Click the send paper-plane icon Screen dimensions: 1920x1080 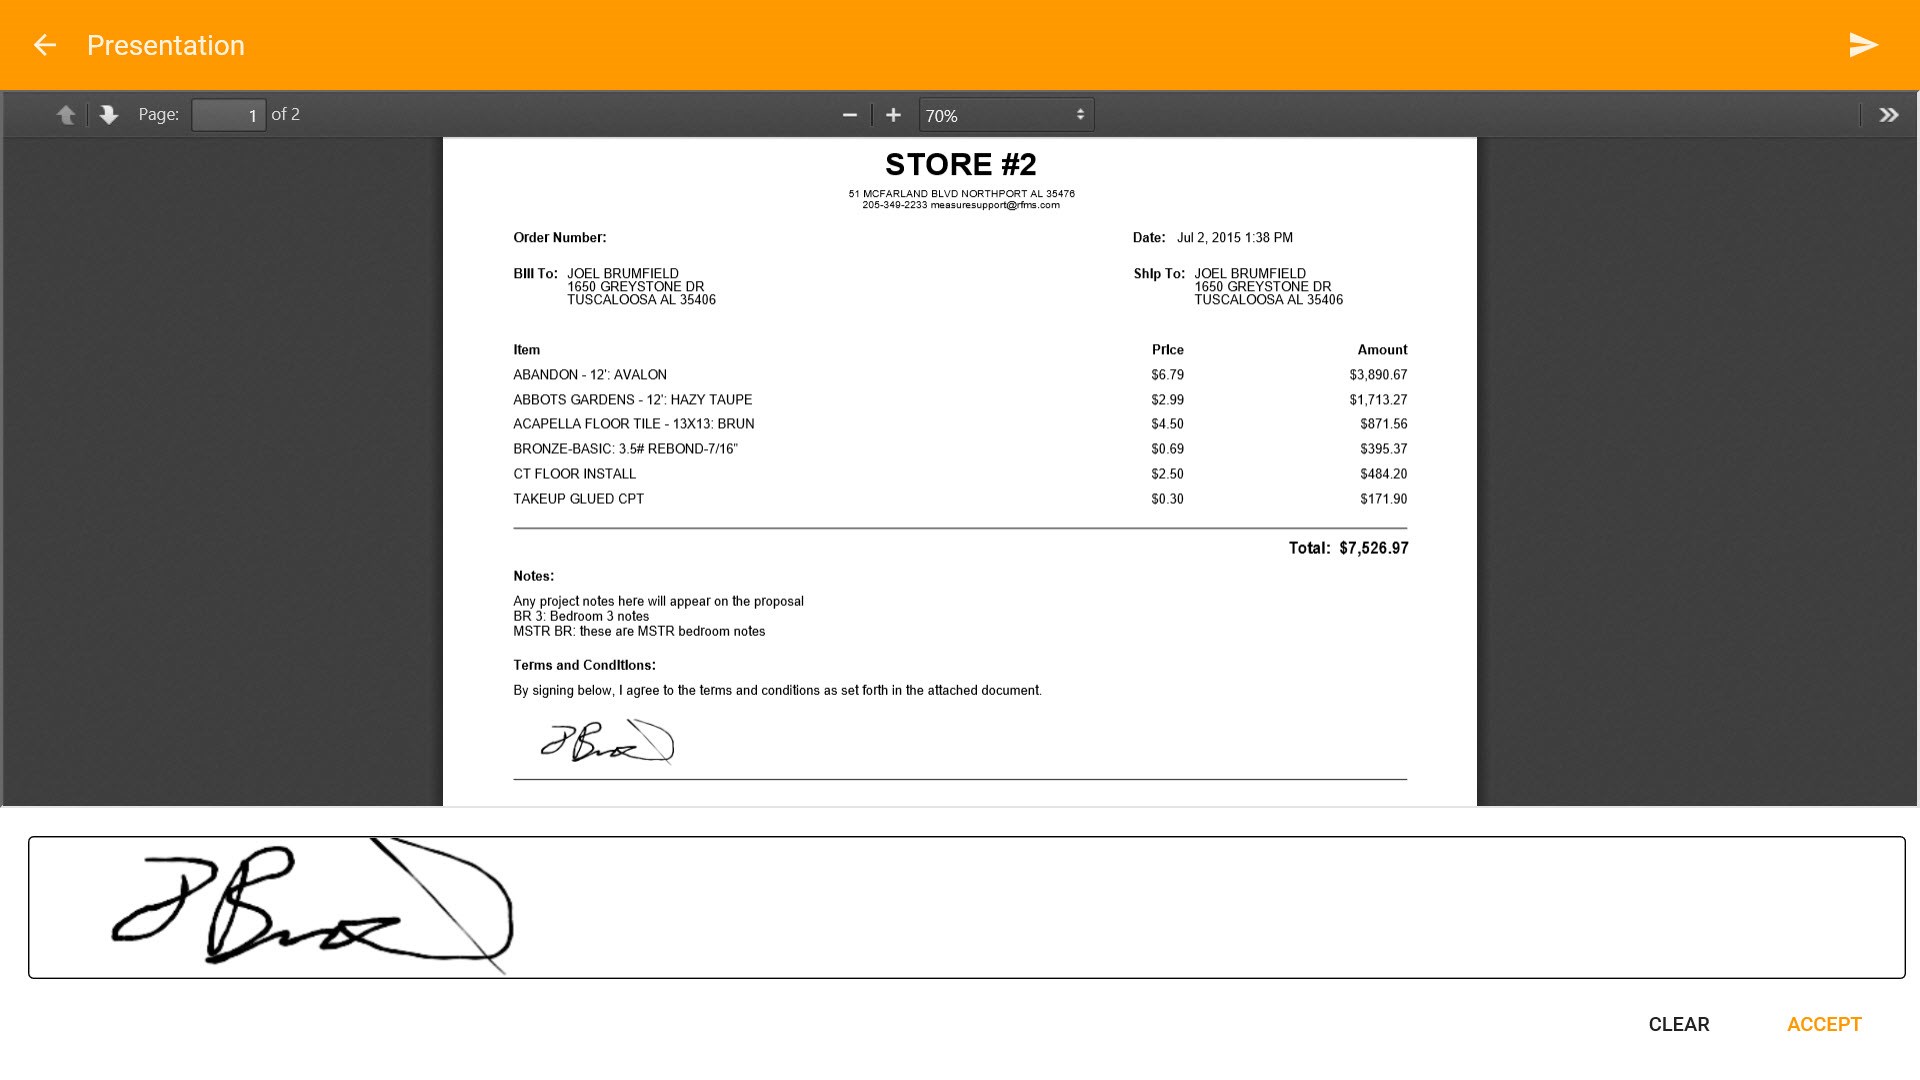click(x=1863, y=45)
